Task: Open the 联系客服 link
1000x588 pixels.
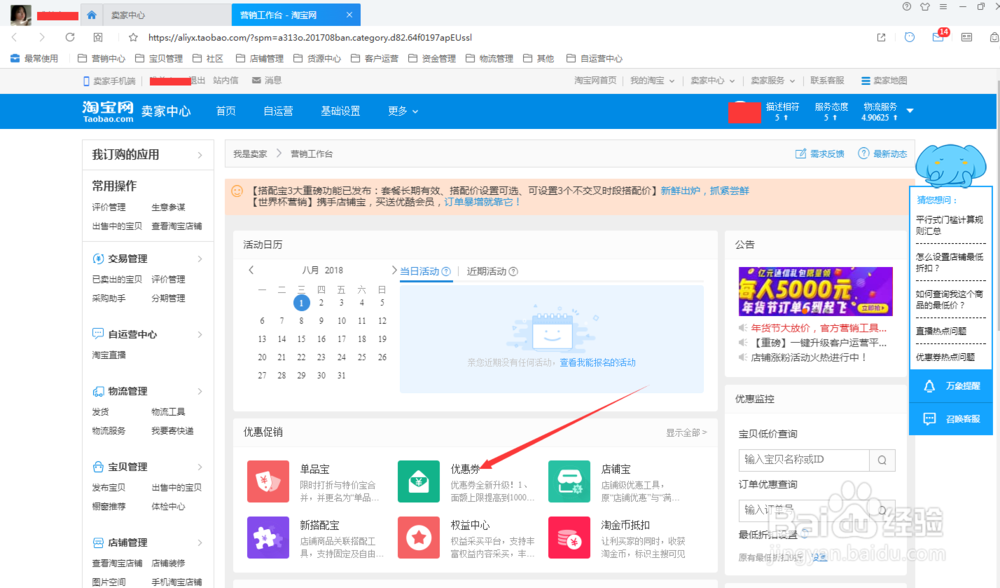Action: pos(827,80)
